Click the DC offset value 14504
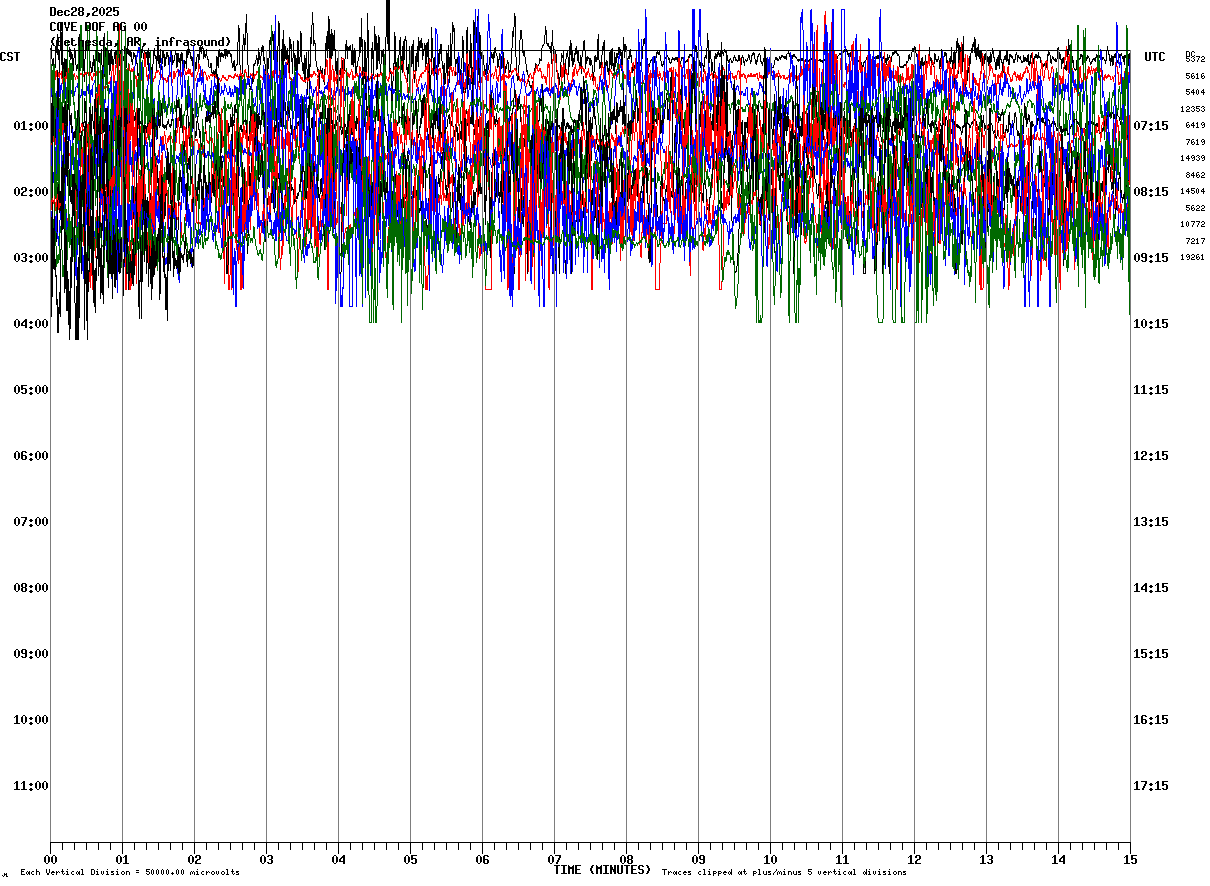Image resolution: width=1210 pixels, height=886 pixels. pyautogui.click(x=1192, y=192)
